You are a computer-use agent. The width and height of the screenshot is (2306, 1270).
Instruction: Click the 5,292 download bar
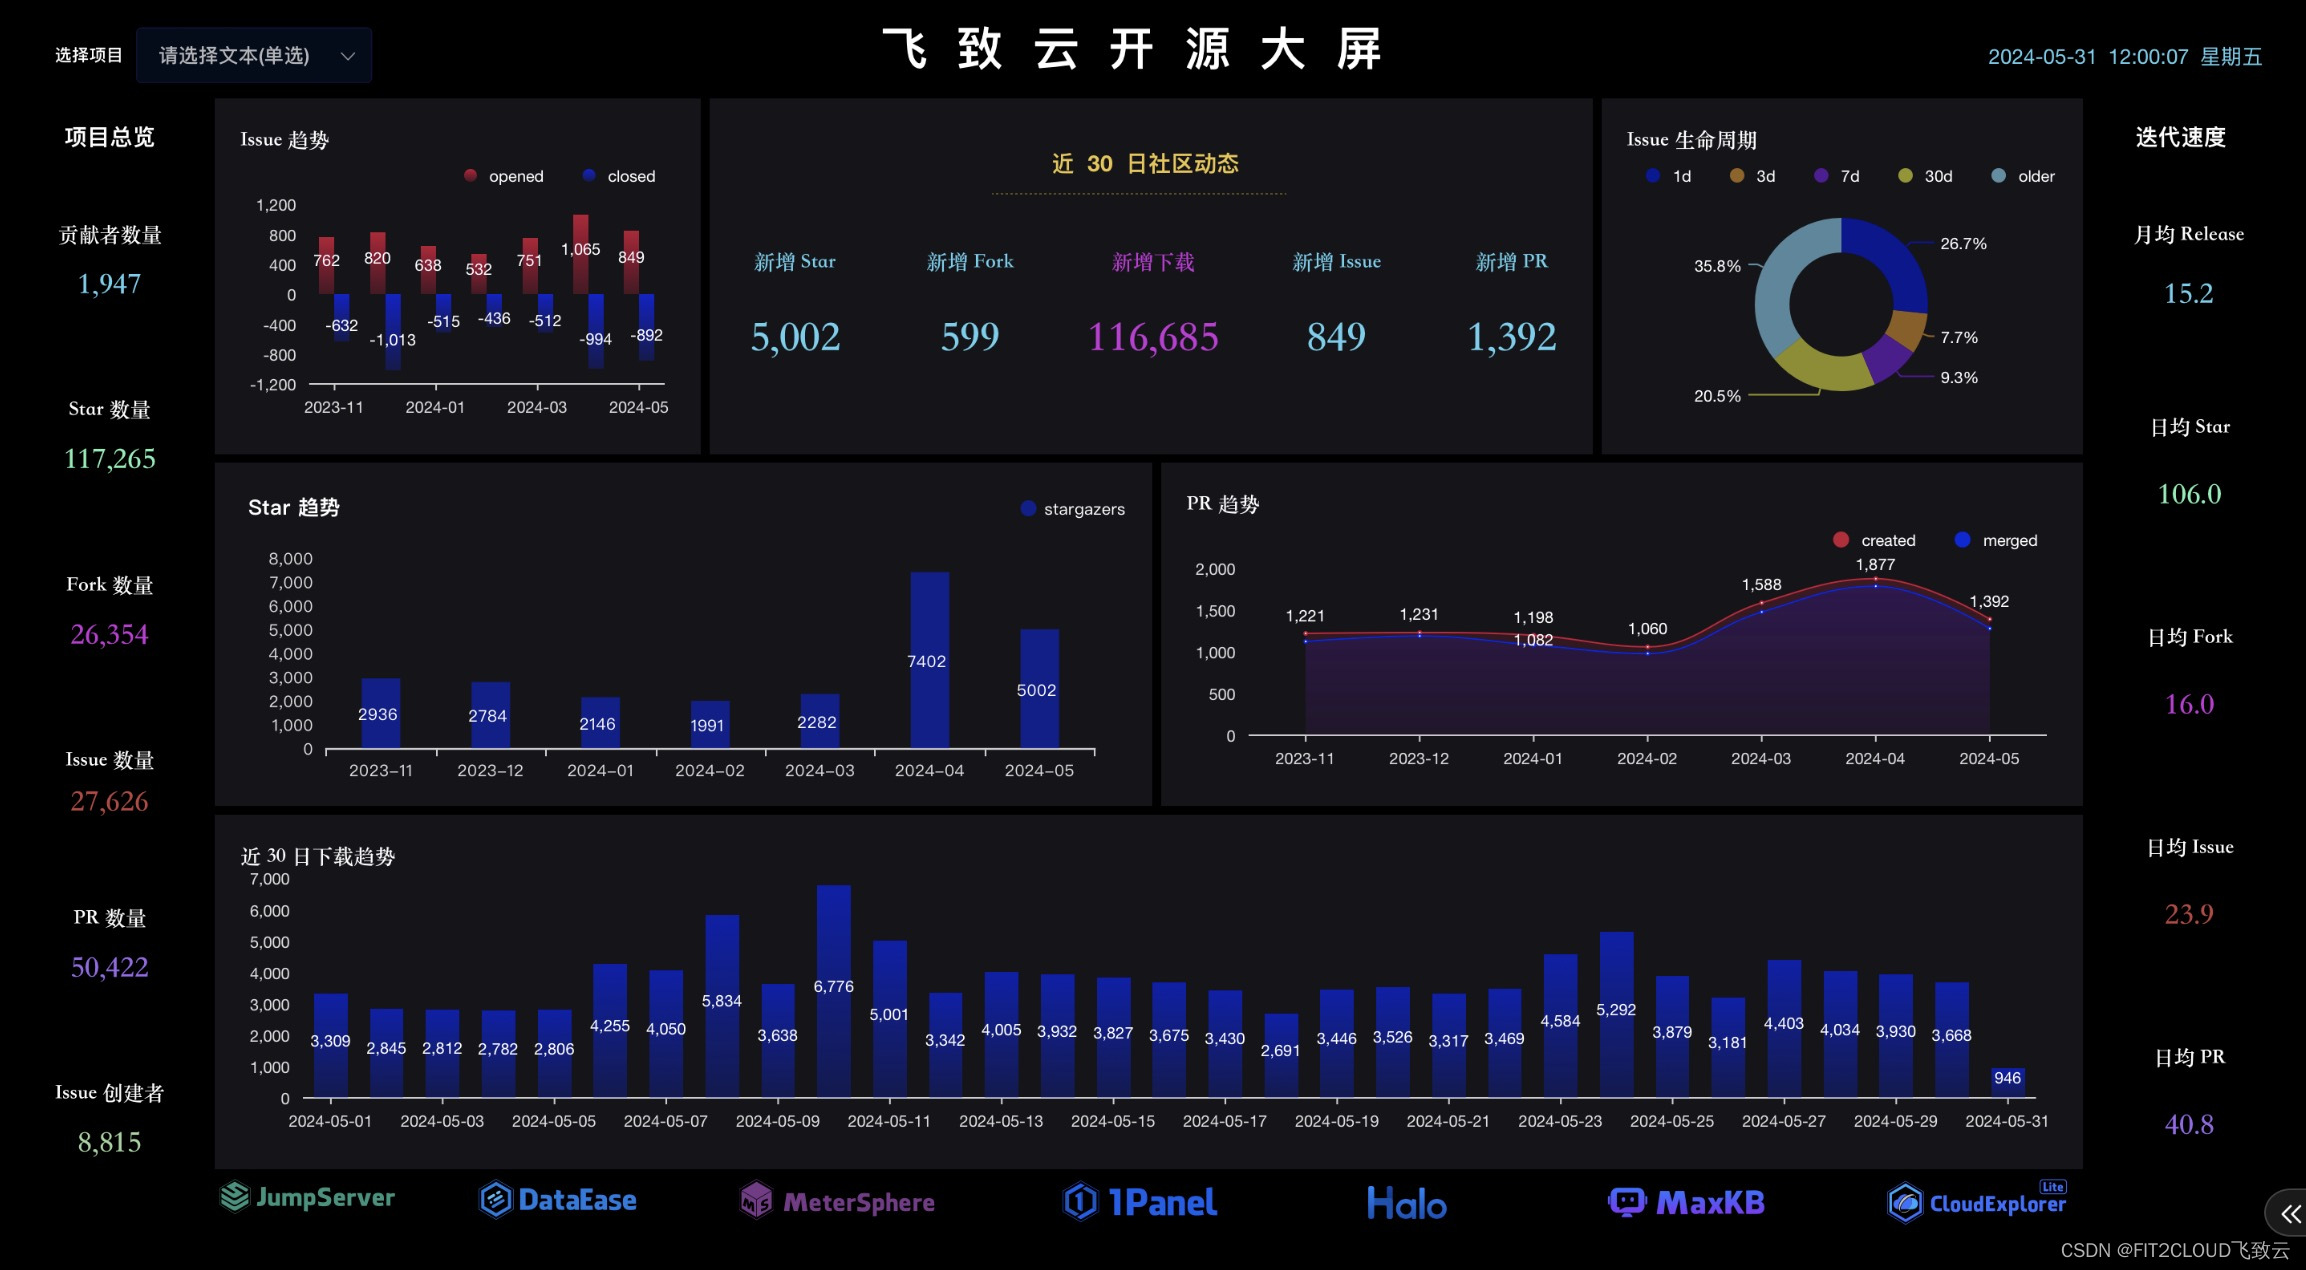click(1616, 1014)
